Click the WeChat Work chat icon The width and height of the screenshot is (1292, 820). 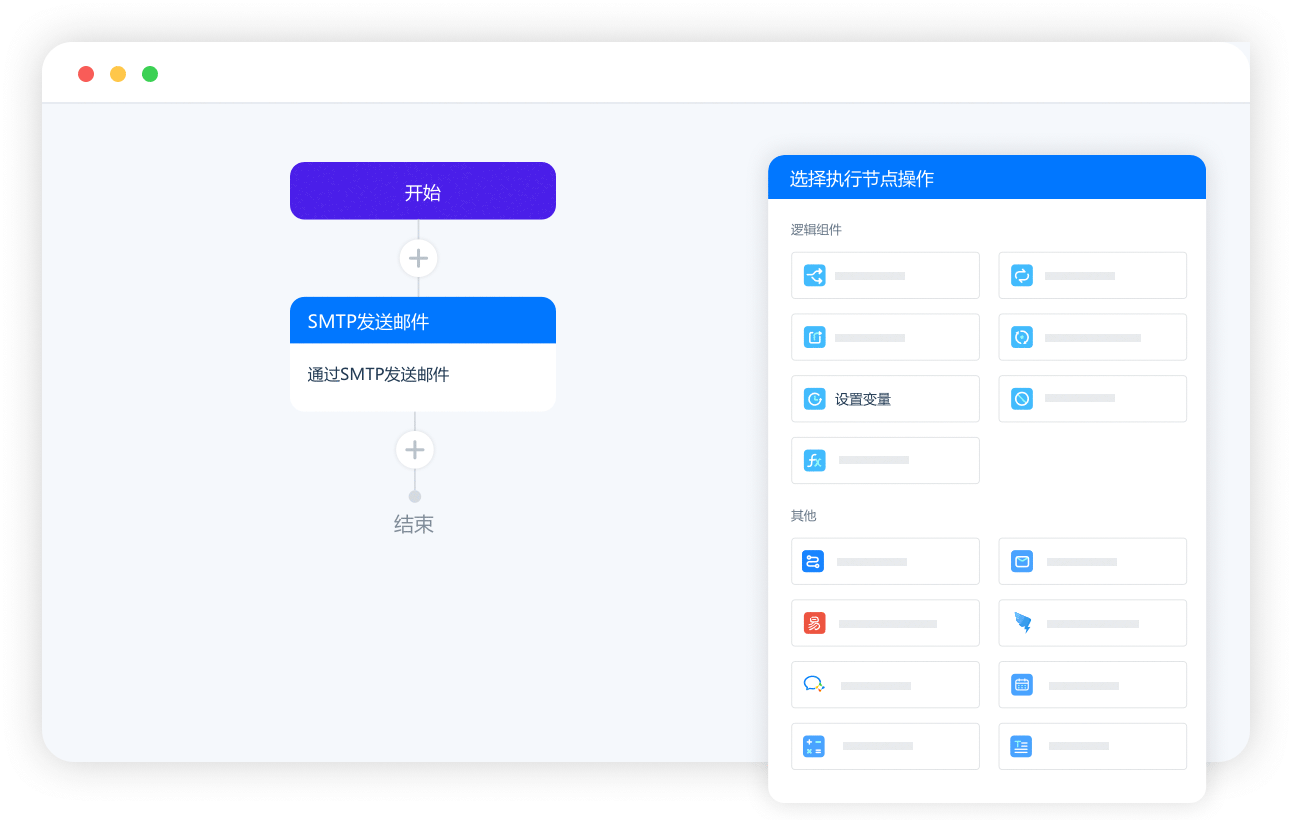813,684
